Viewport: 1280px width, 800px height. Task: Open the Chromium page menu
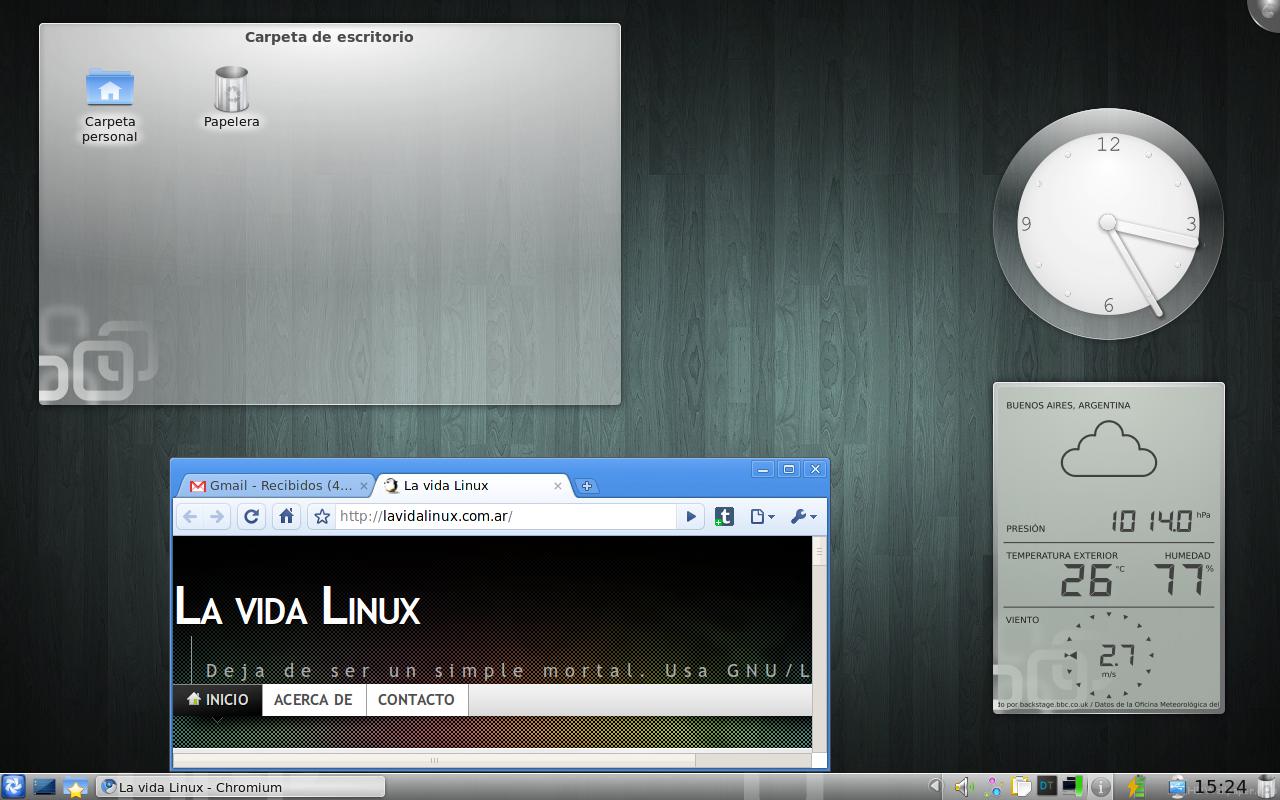(762, 516)
